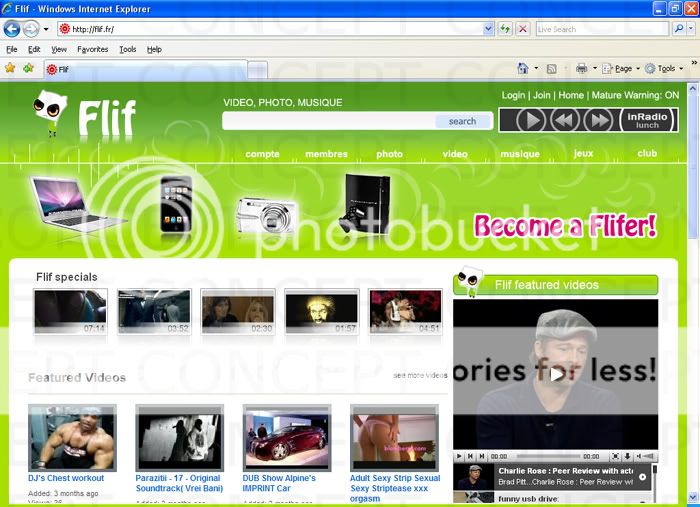The height and width of the screenshot is (507, 700).
Task: Open the recent pages dropdown beside Forward
Action: pos(46,29)
